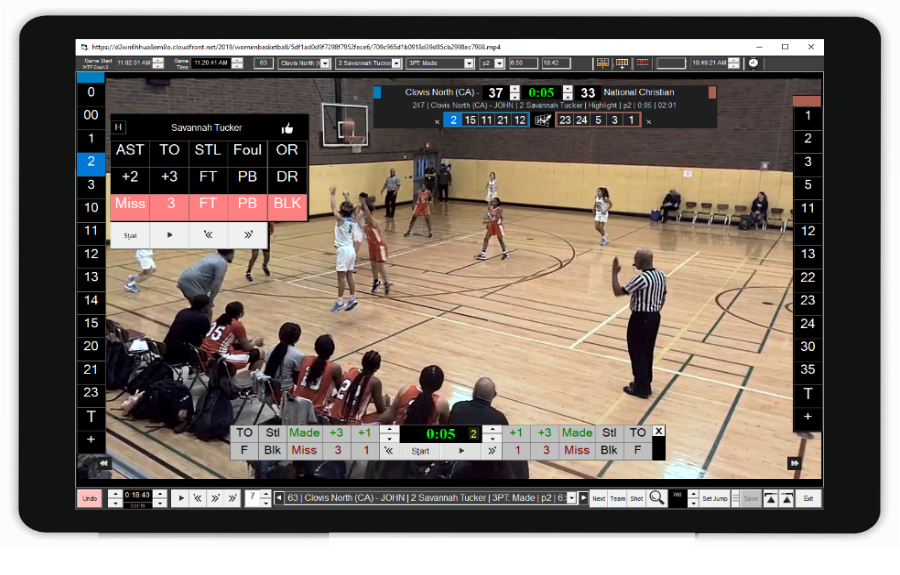The width and height of the screenshot is (900, 575).
Task: Open the shot chart icon between team lineups
Action: [542, 120]
